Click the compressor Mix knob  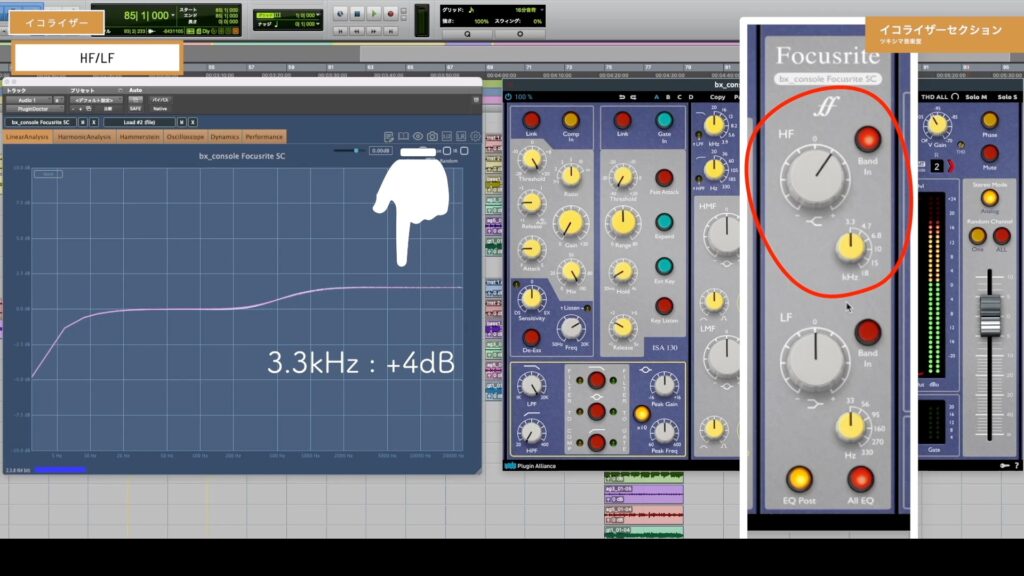click(572, 272)
